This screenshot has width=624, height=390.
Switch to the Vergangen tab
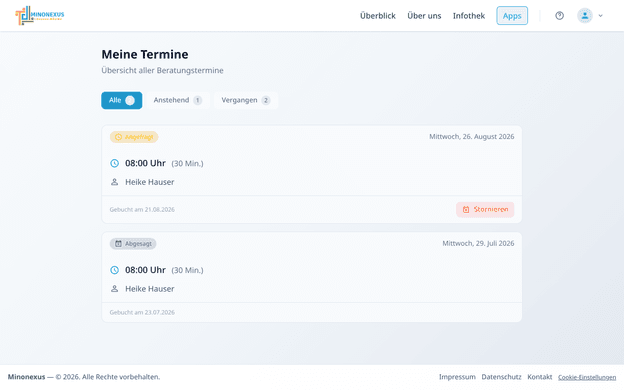246,100
